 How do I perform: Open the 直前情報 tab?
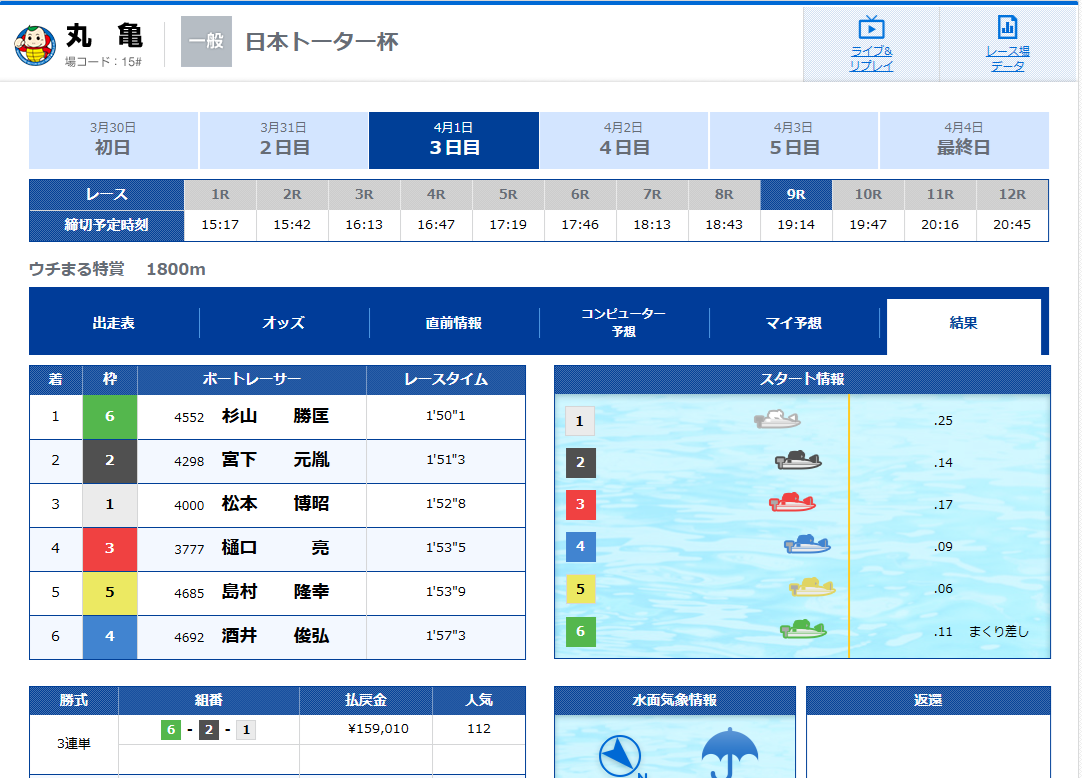[x=453, y=323]
